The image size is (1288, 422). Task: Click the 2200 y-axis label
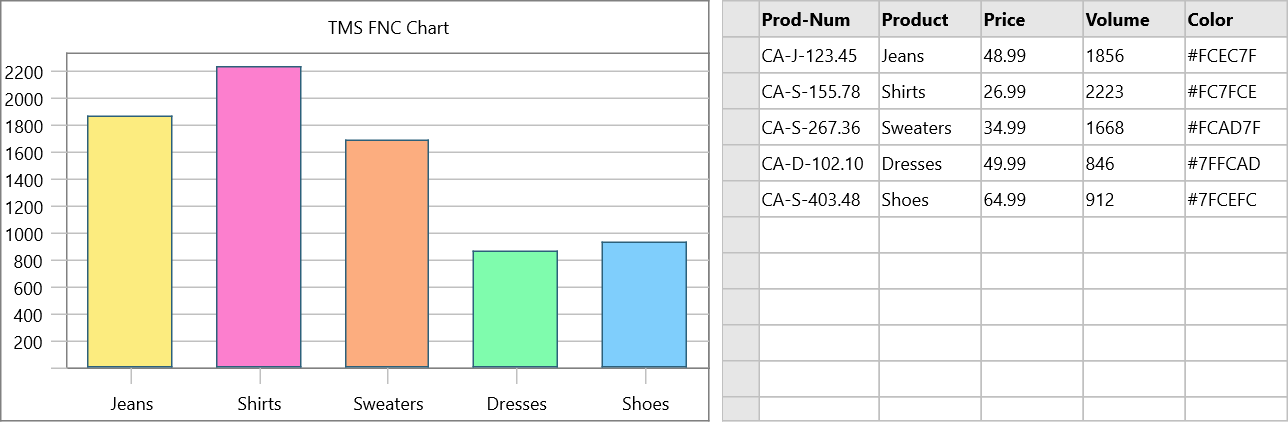click(23, 72)
